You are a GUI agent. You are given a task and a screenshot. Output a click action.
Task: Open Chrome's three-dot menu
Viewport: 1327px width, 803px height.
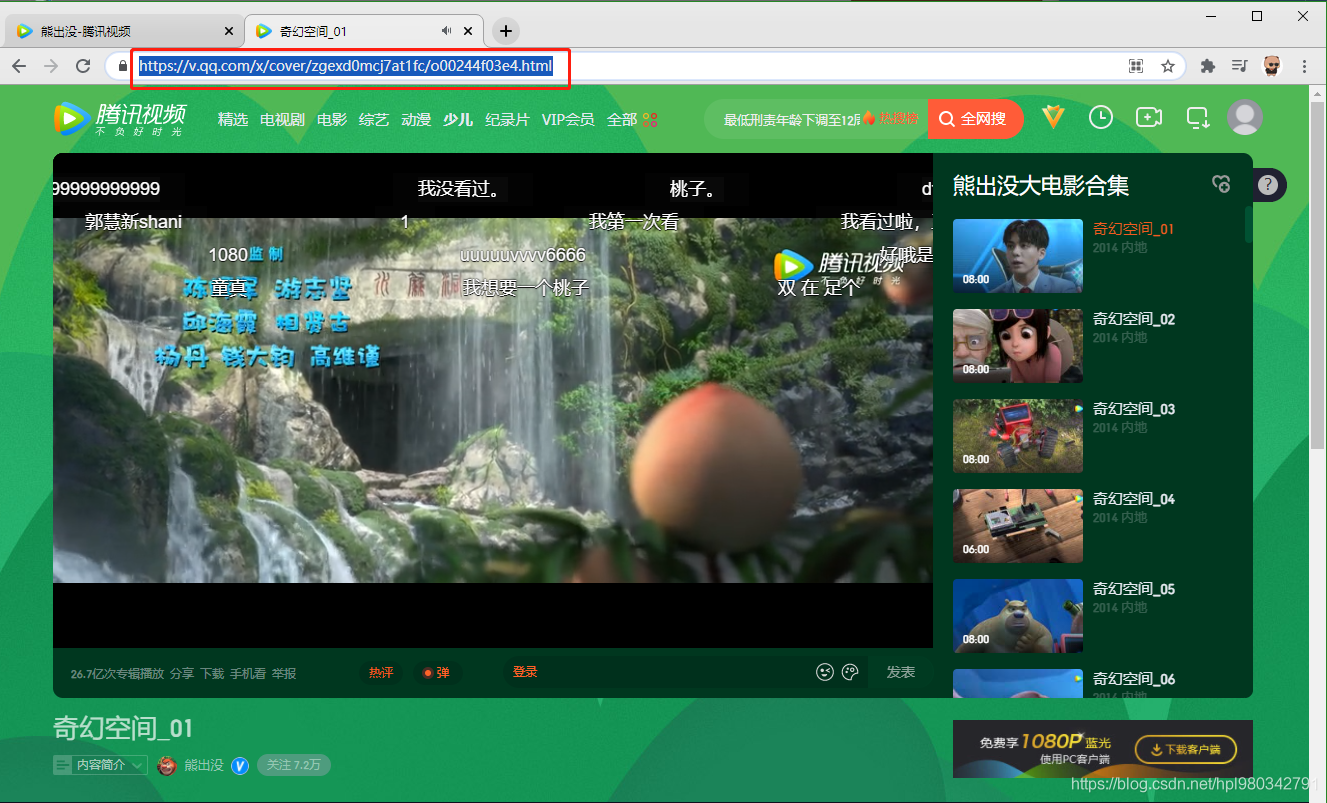point(1305,66)
